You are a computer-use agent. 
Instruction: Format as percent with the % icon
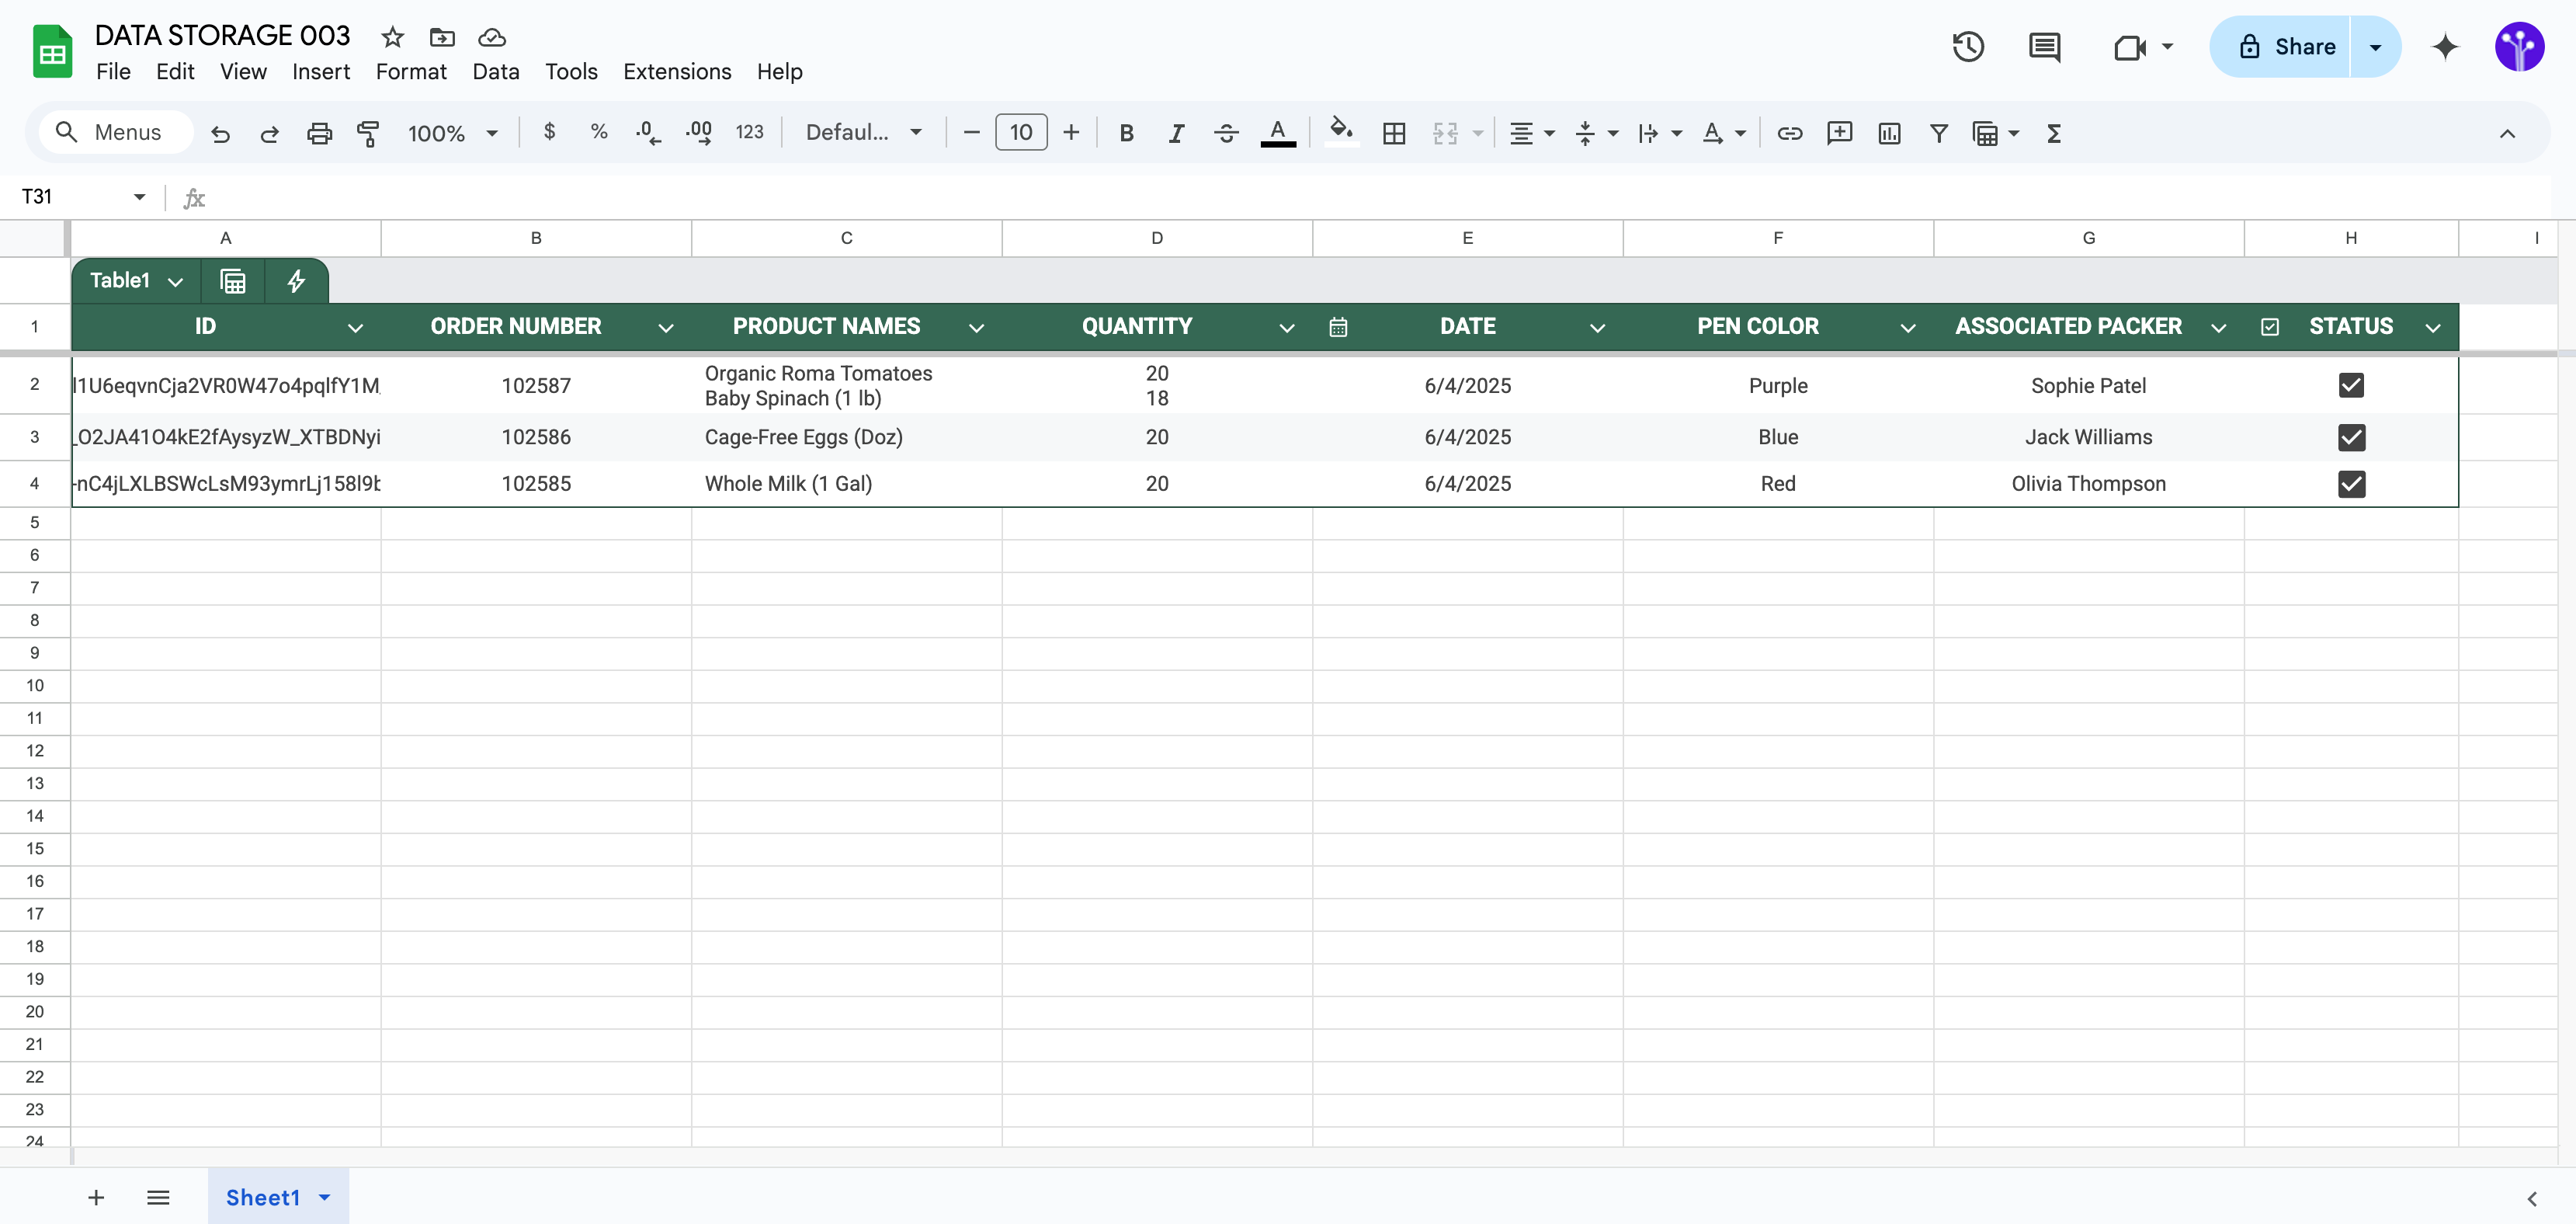coord(599,132)
